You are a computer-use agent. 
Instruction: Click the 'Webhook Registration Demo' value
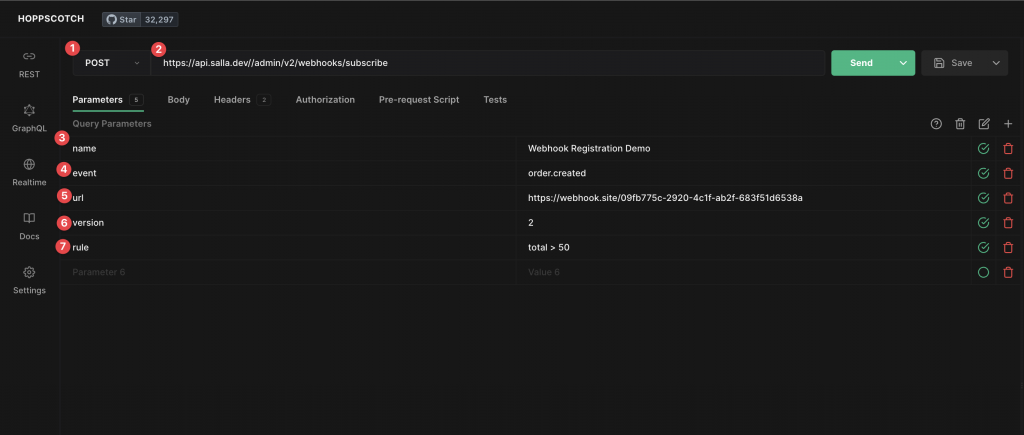coord(744,149)
